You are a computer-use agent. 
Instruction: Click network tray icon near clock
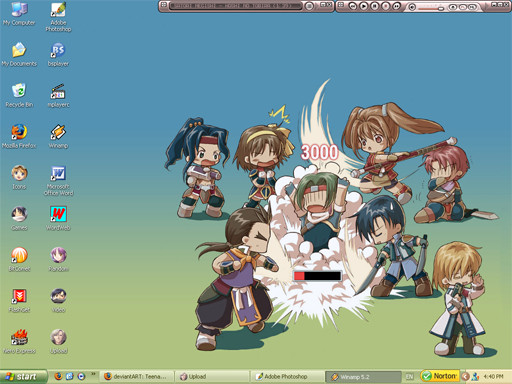pyautogui.click(x=475, y=377)
